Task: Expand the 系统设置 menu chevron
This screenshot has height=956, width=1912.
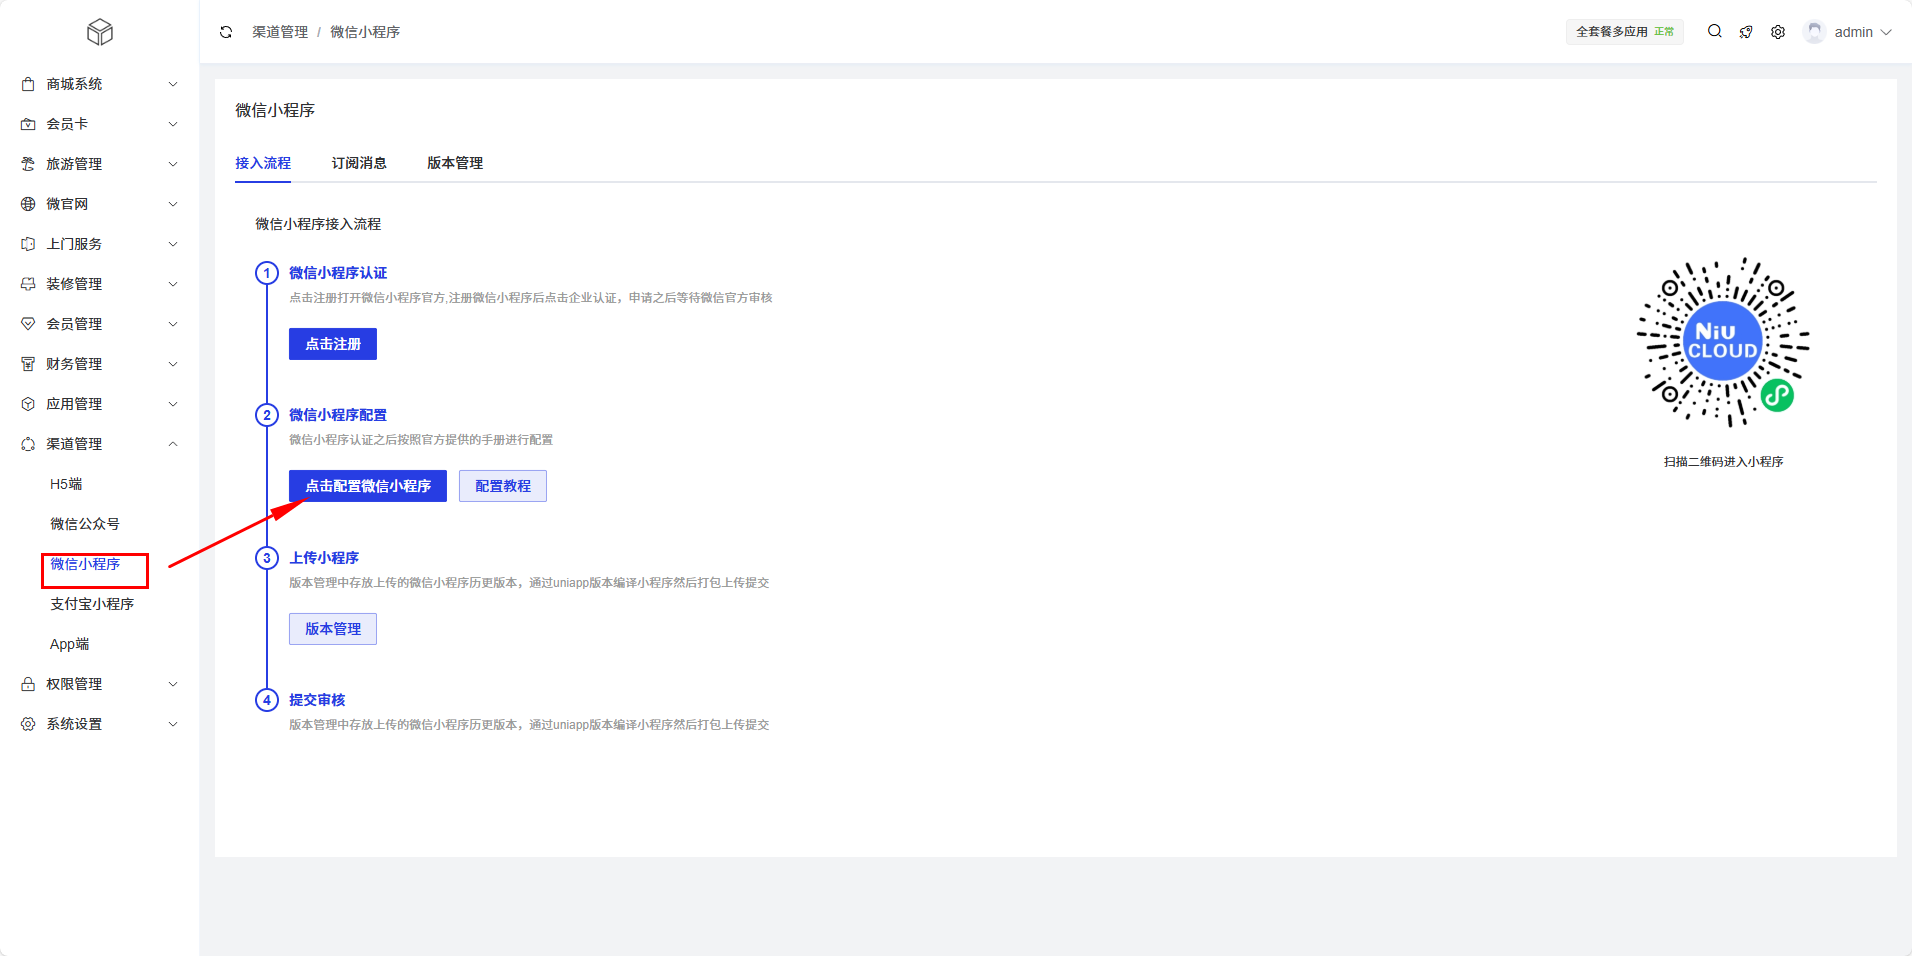Action: pos(173,724)
